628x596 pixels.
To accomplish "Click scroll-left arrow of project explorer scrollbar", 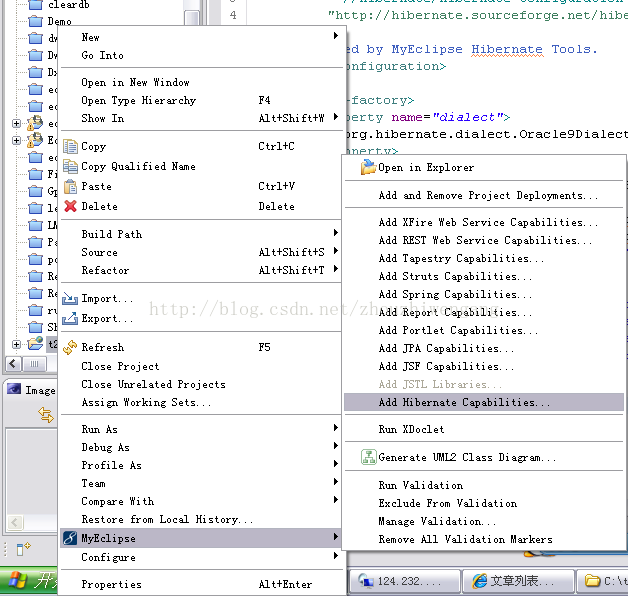I will tap(13, 364).
